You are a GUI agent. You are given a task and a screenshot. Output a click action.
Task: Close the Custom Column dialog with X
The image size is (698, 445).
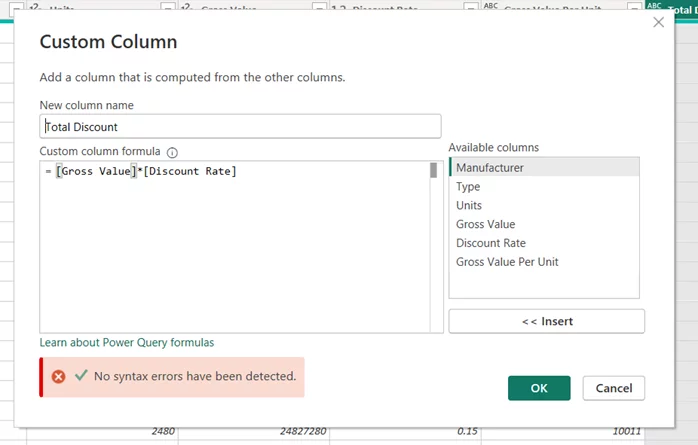click(x=658, y=22)
